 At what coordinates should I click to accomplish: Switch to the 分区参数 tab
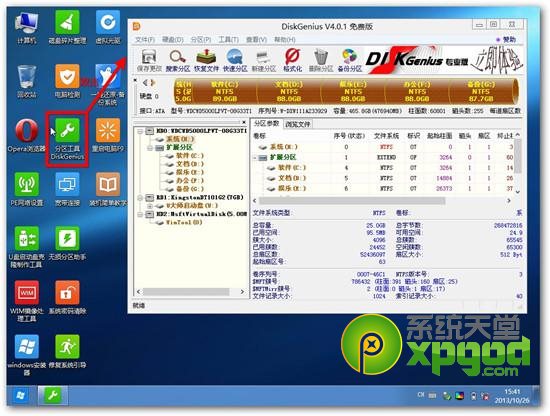coord(266,123)
